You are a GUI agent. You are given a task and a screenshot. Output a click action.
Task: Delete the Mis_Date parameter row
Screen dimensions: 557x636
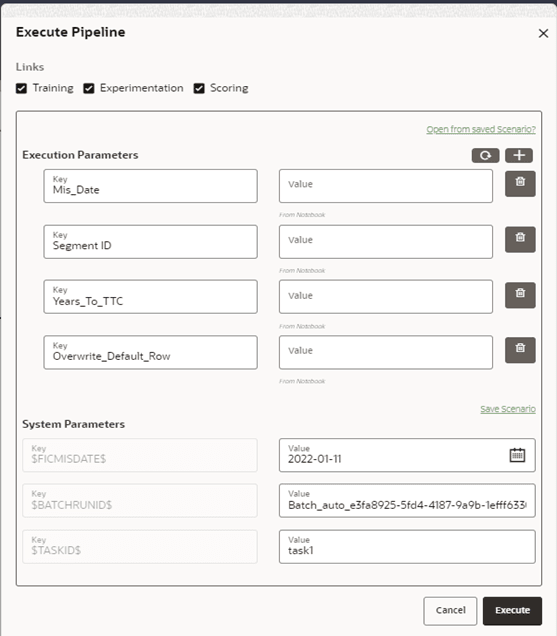coord(520,184)
